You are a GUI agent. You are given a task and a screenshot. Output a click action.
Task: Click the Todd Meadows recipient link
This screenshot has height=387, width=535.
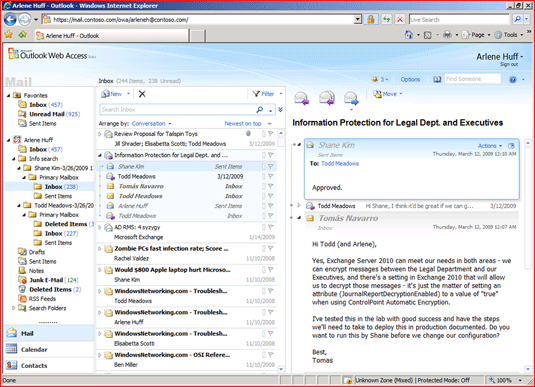tap(340, 163)
